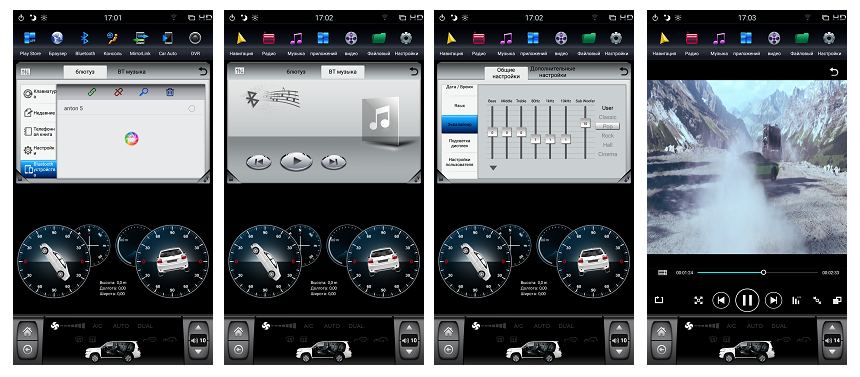Screen dimensions: 860x377
Task: Delete paired device with trash icon
Action: coord(170,92)
